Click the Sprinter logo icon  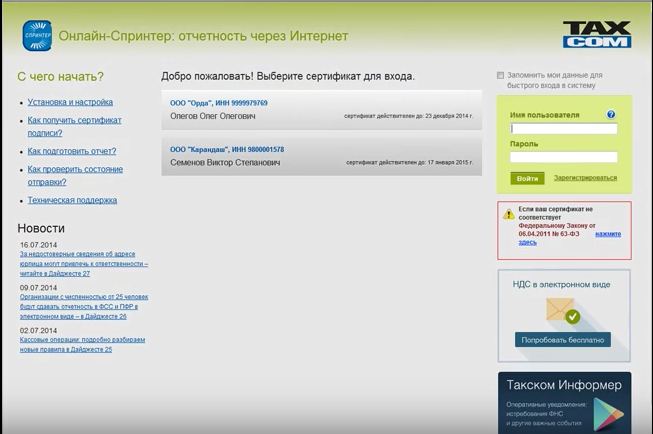pyautogui.click(x=37, y=36)
